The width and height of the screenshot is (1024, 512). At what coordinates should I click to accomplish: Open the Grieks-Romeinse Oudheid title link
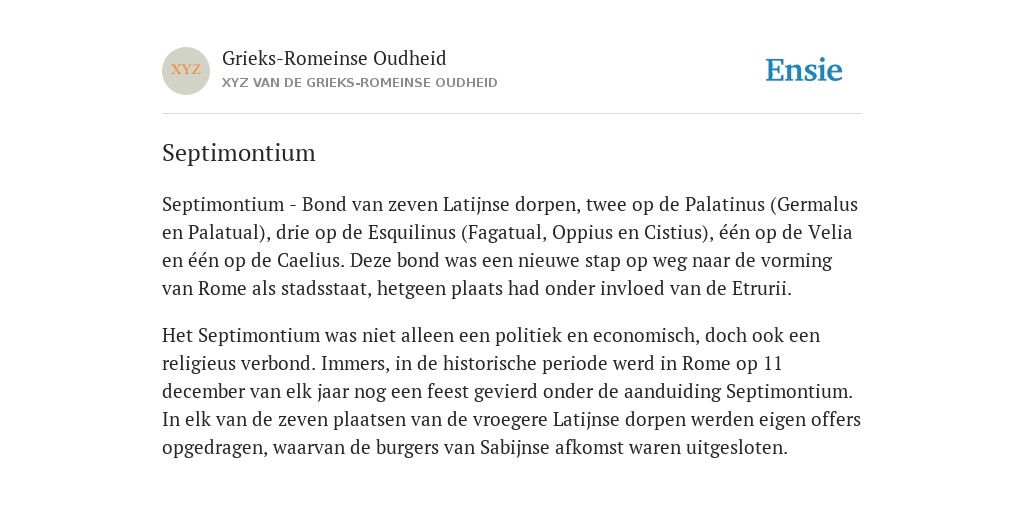tap(334, 58)
